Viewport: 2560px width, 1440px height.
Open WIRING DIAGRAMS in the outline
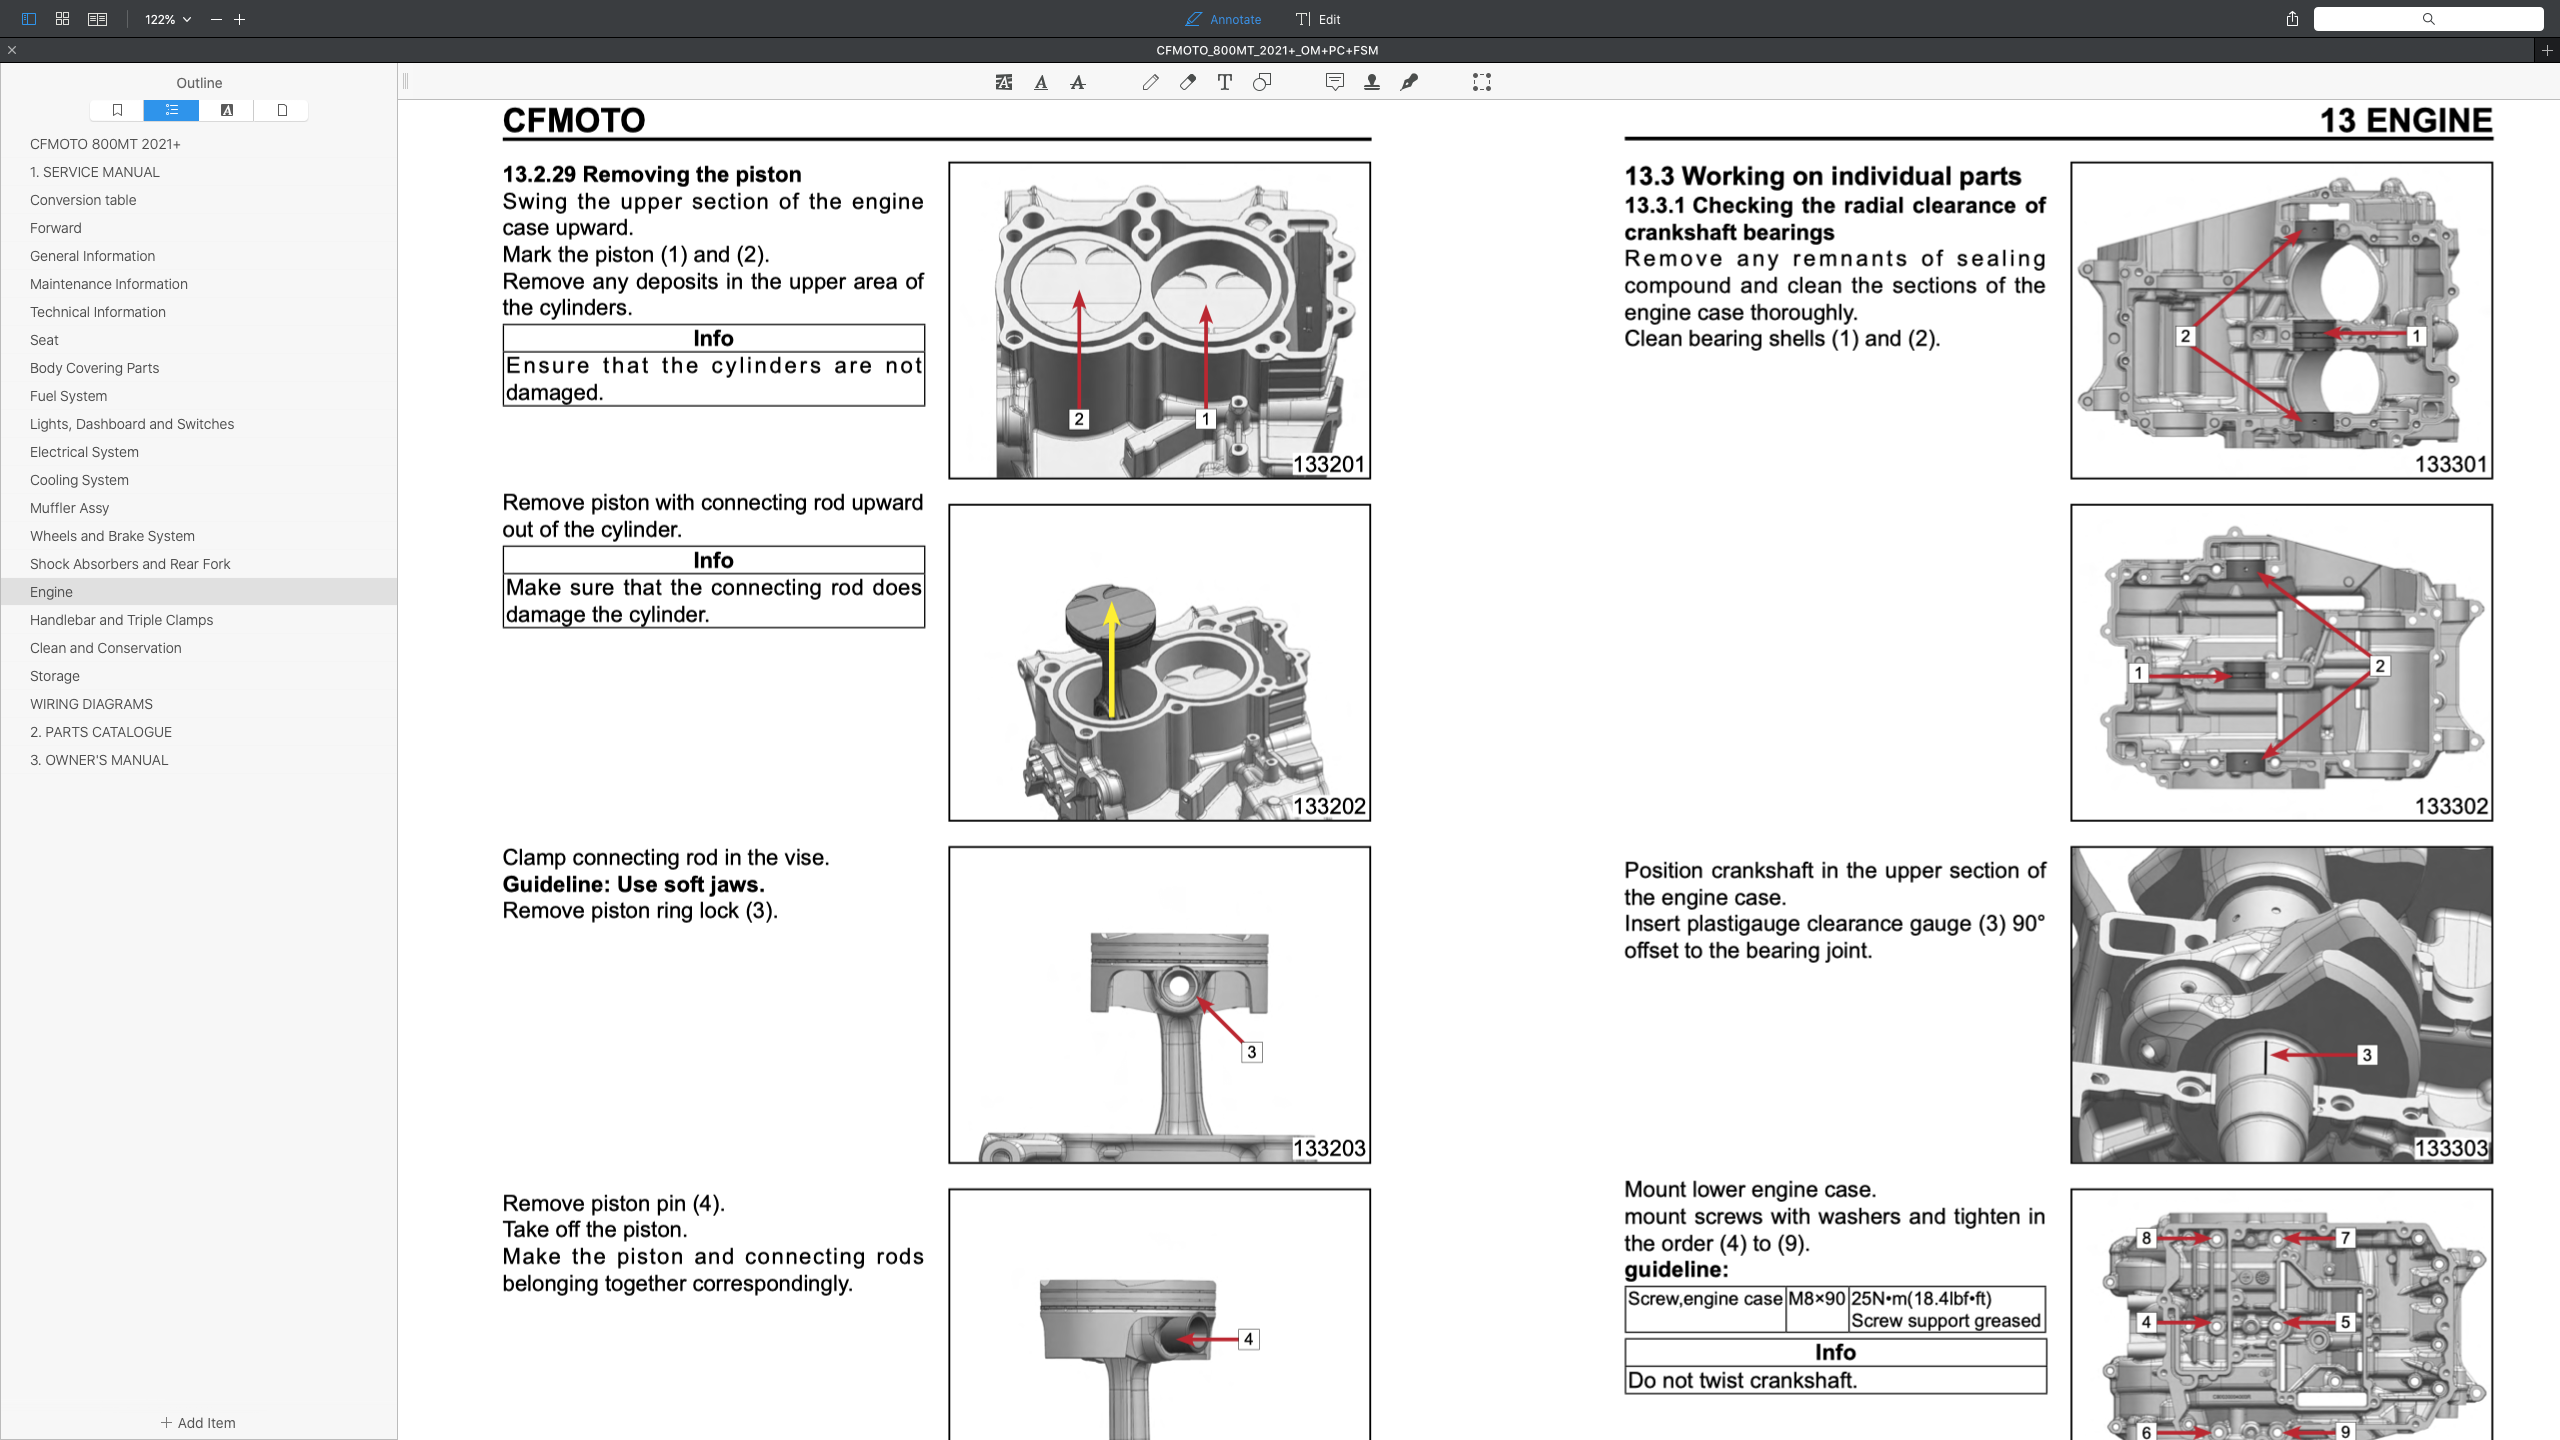(91, 704)
